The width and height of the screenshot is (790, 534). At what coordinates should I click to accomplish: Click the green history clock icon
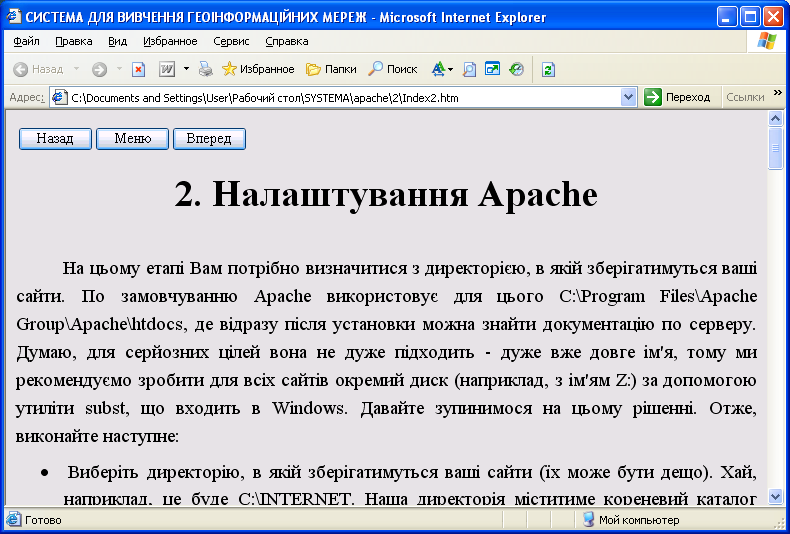pyautogui.click(x=516, y=69)
